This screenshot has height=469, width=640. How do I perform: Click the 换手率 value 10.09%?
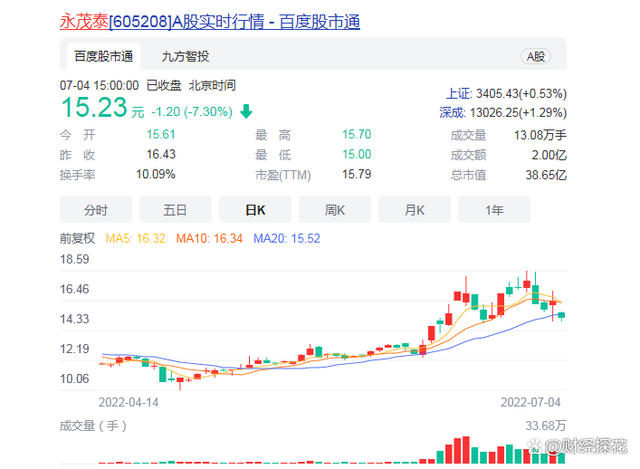(156, 174)
